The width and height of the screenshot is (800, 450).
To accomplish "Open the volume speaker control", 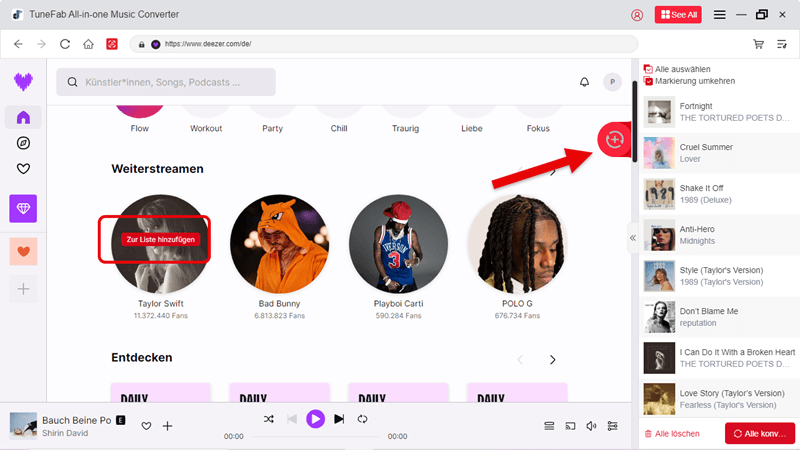I will pyautogui.click(x=591, y=426).
